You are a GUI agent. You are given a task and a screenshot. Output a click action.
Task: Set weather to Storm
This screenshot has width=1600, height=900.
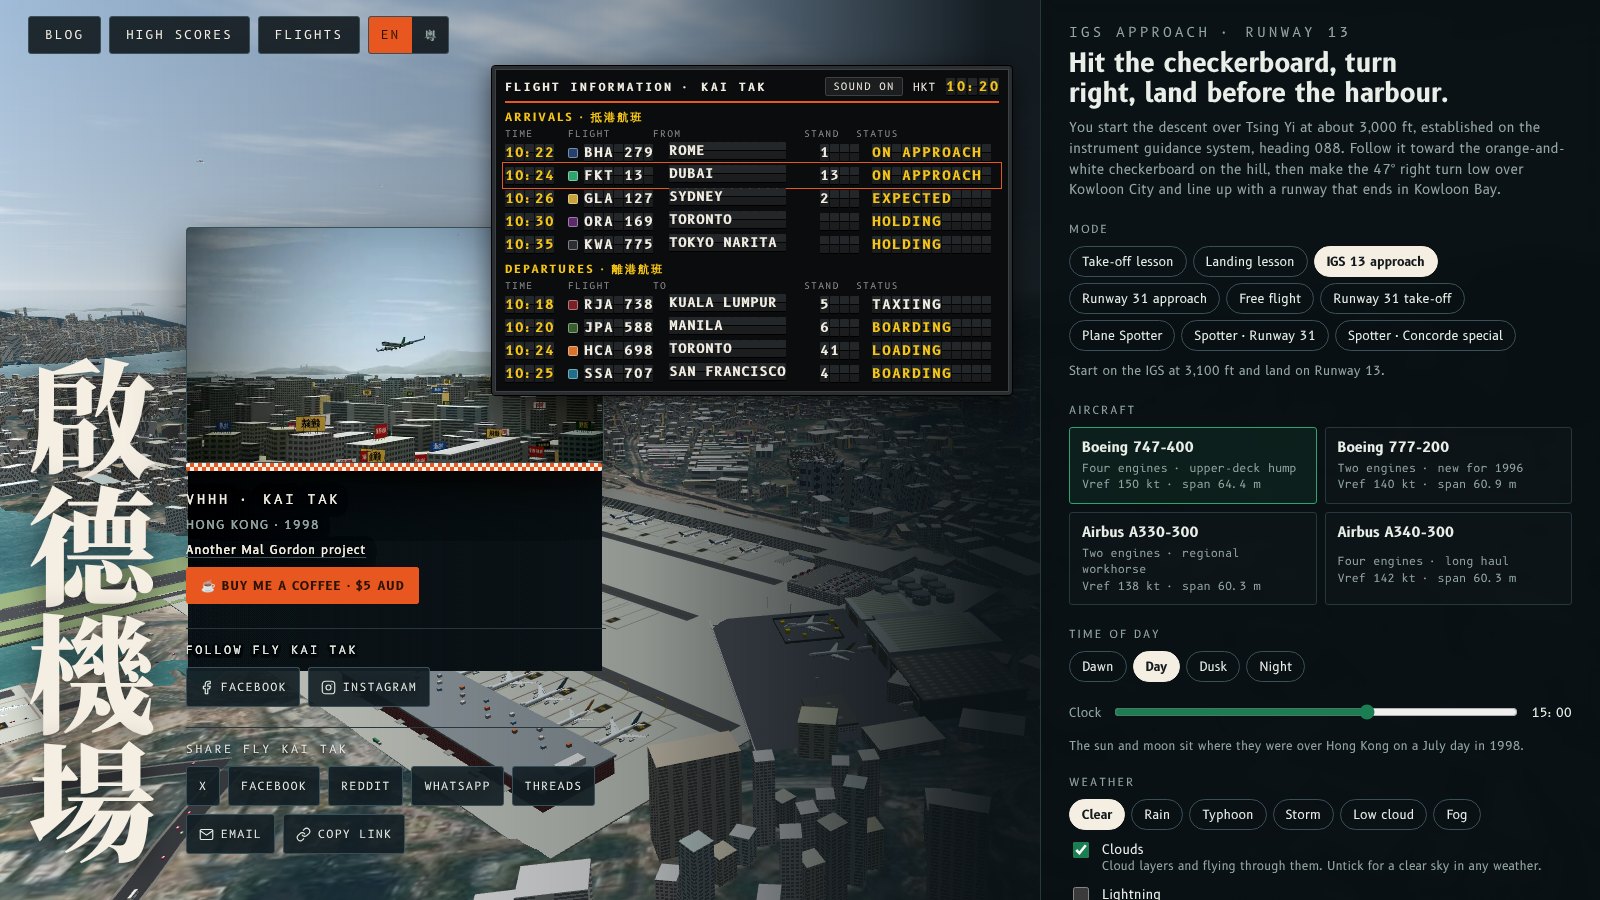[x=1303, y=815]
